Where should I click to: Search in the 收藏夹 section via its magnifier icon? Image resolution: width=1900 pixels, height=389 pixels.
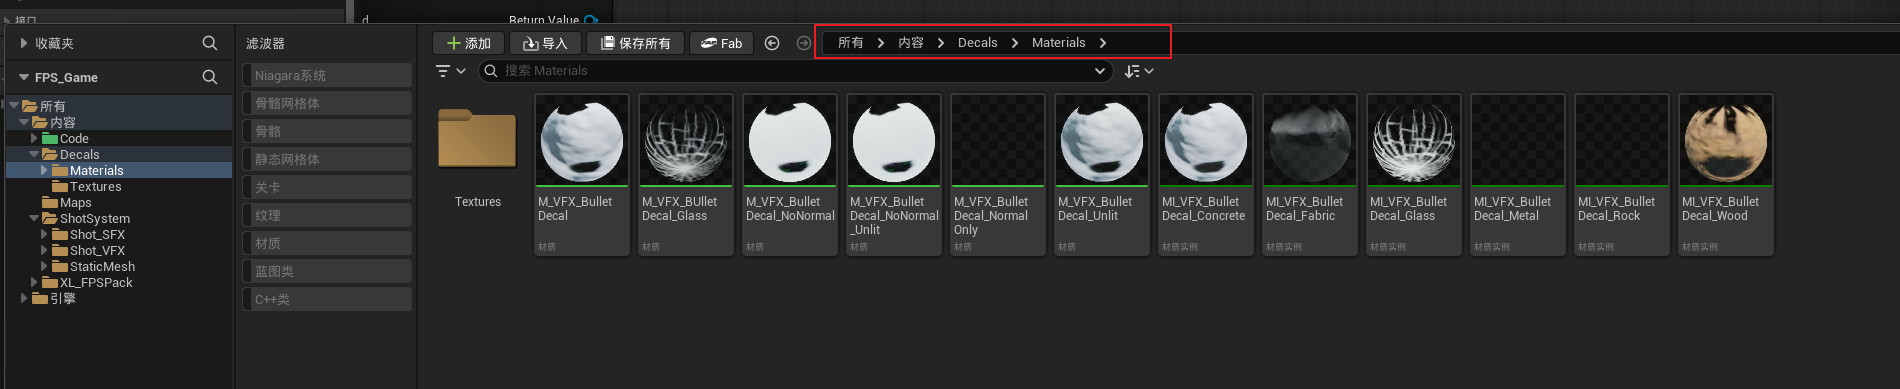point(210,43)
